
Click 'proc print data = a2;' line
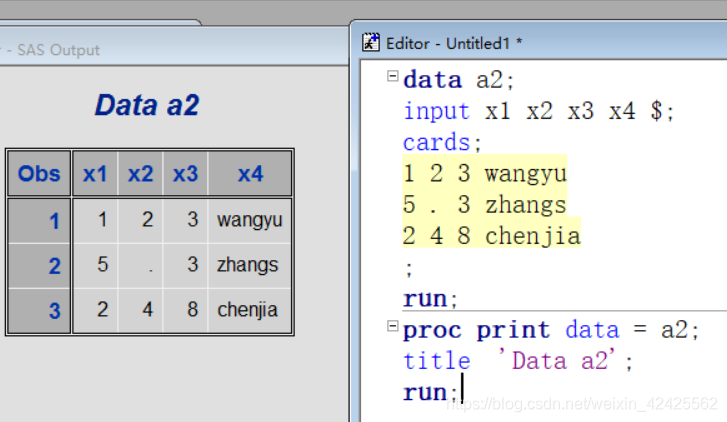click(x=551, y=330)
